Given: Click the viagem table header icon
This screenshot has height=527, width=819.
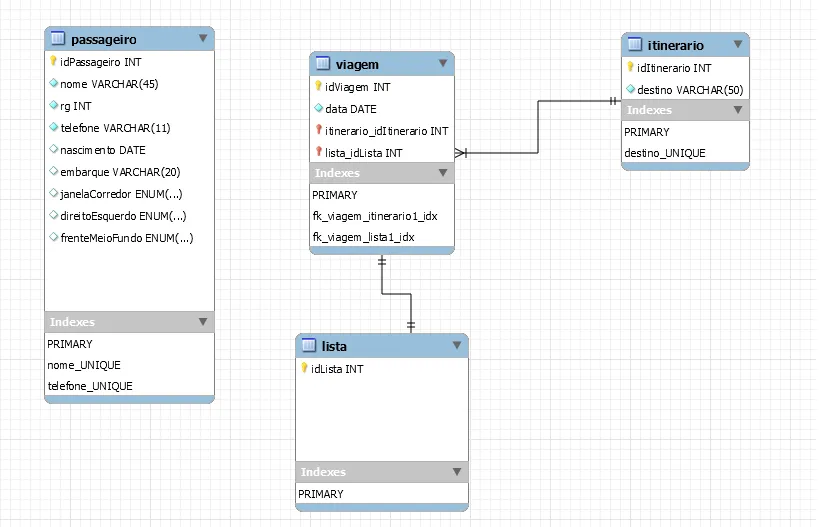Looking at the screenshot, I should (x=322, y=64).
